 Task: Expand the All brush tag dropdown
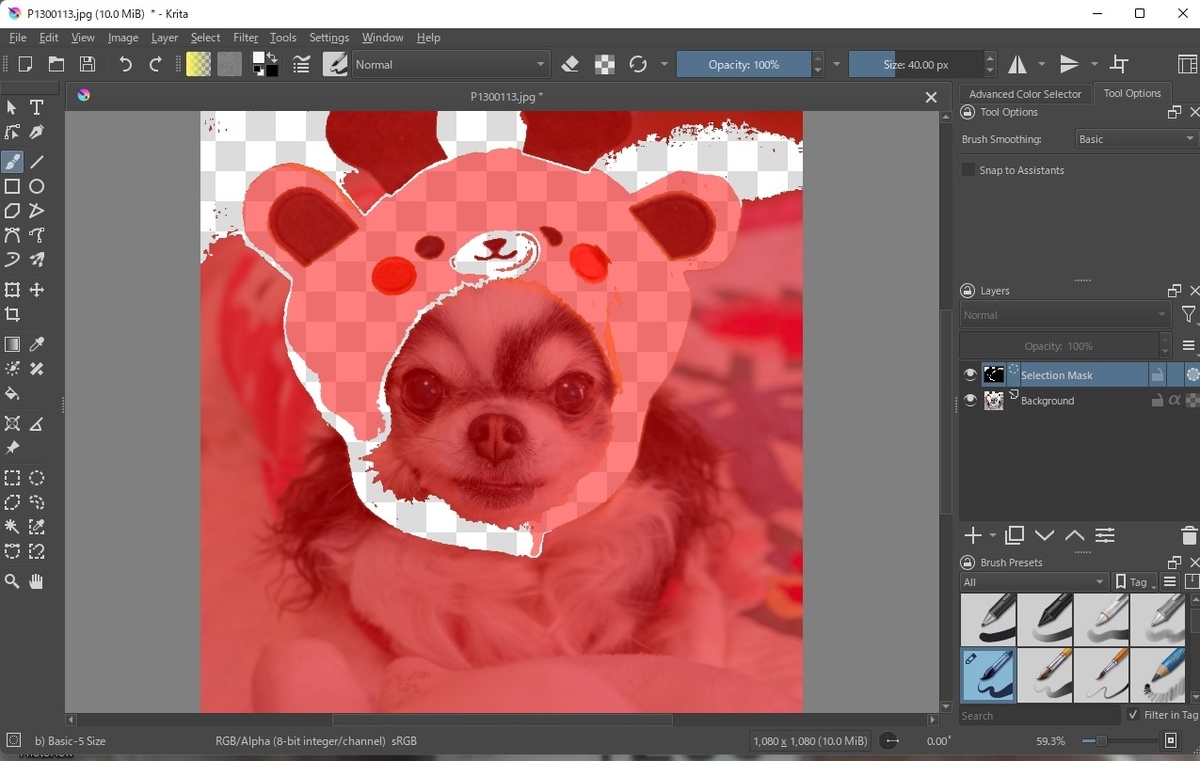click(1034, 582)
